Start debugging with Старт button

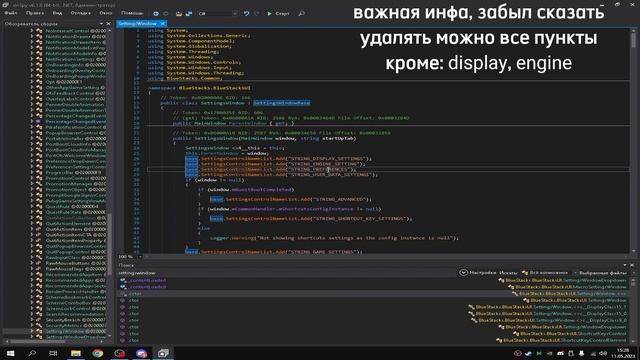278,13
